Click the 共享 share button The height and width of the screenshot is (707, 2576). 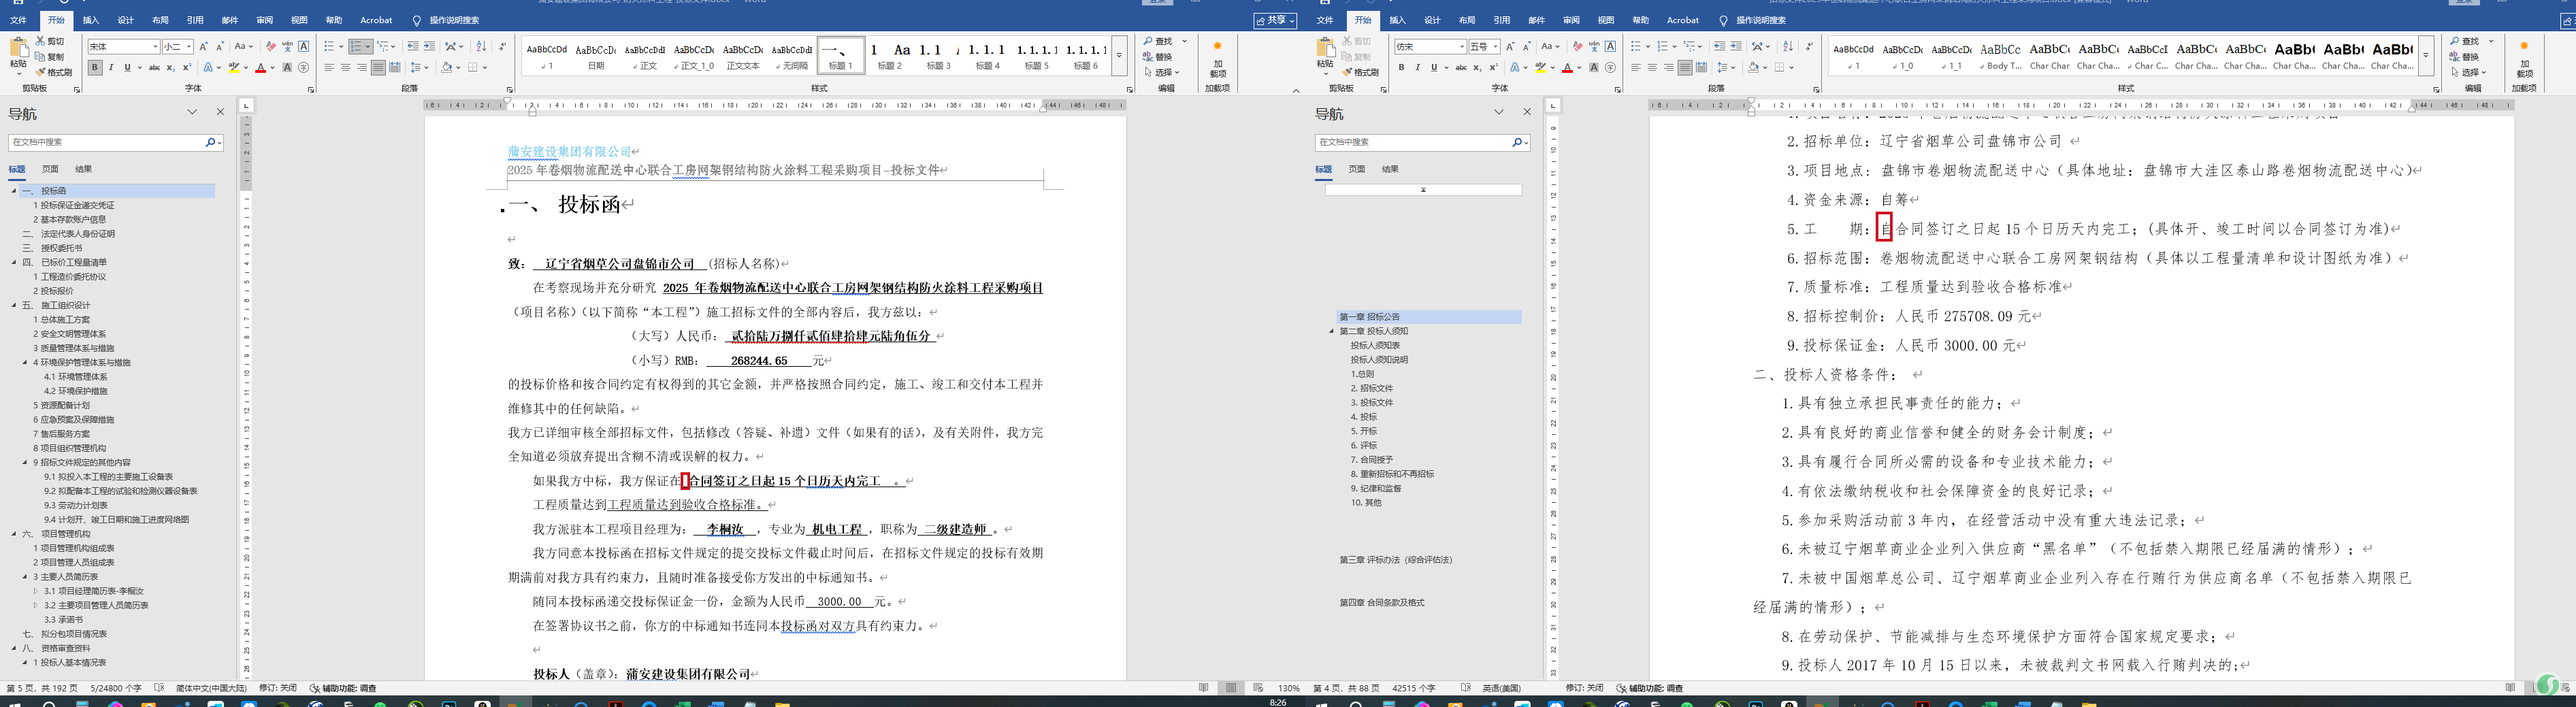click(x=1275, y=20)
